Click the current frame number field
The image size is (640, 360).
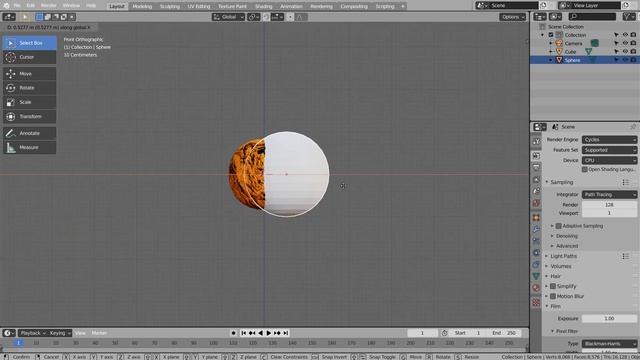click(x=422, y=333)
